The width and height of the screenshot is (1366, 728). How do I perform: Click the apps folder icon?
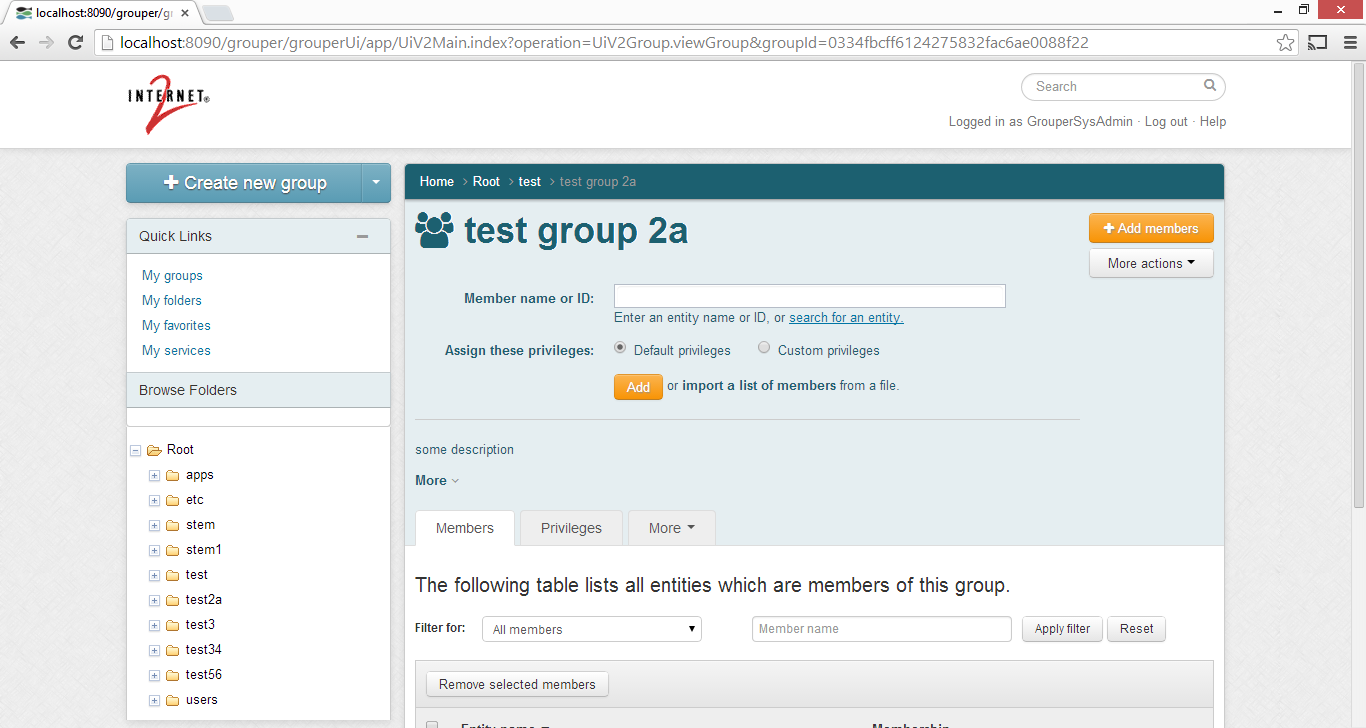click(x=172, y=475)
